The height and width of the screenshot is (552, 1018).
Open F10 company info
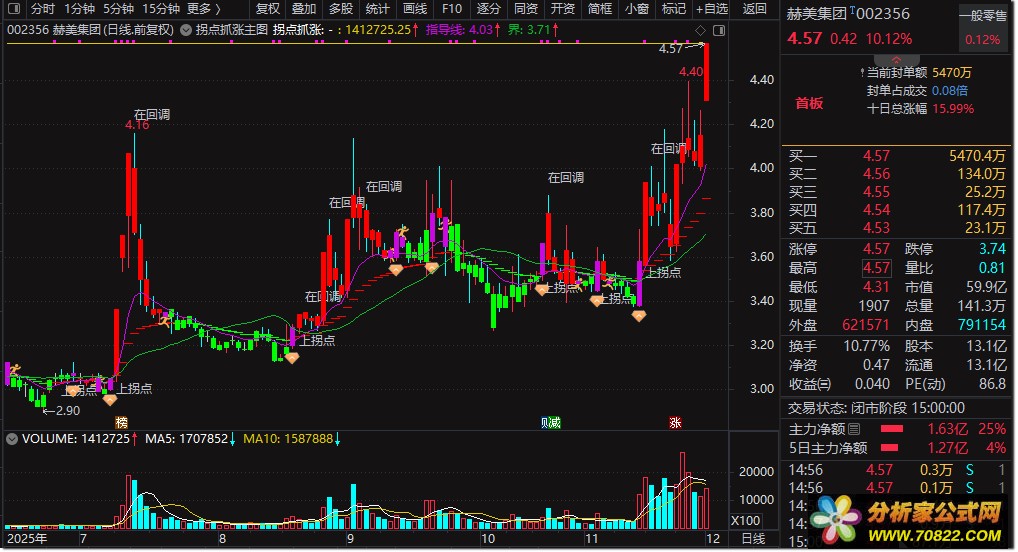(452, 8)
